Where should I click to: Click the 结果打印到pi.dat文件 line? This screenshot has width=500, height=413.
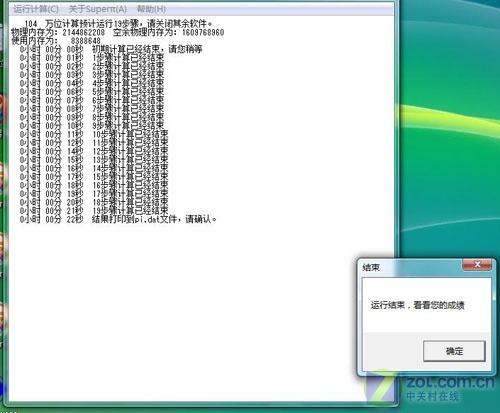point(118,219)
